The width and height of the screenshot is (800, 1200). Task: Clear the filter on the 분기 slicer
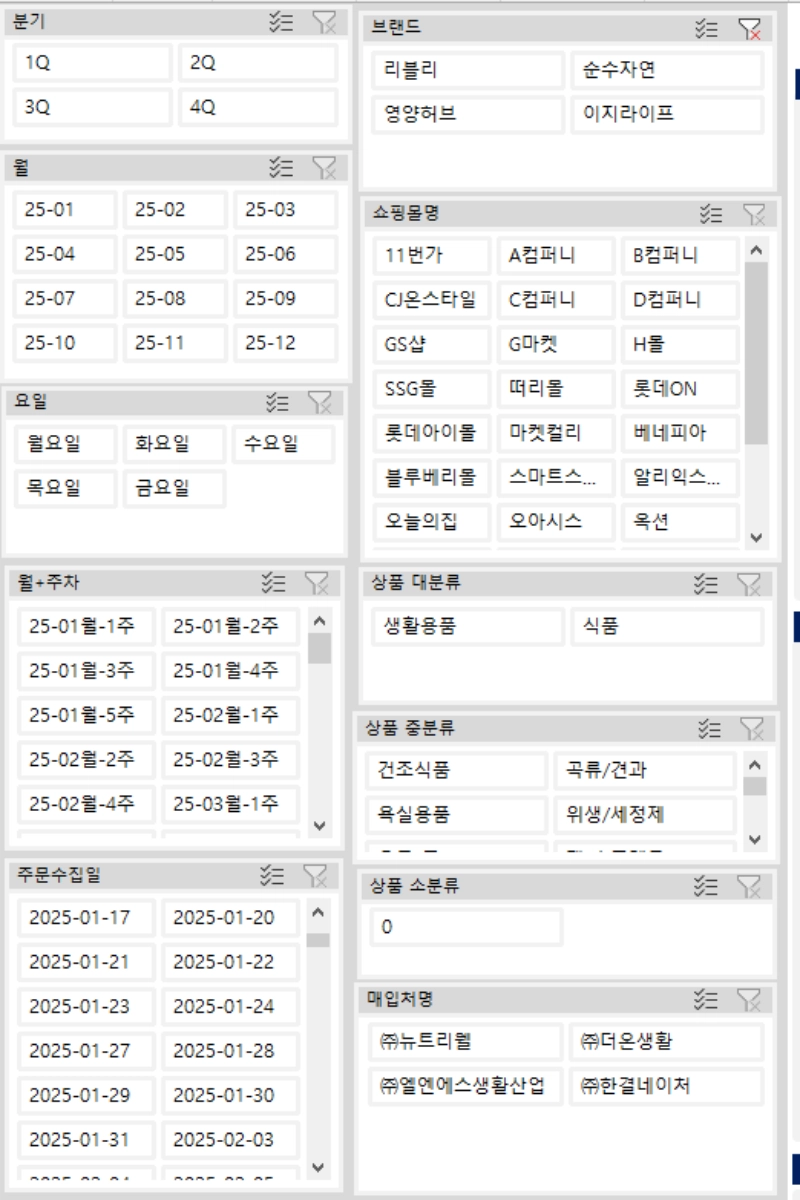pos(324,23)
